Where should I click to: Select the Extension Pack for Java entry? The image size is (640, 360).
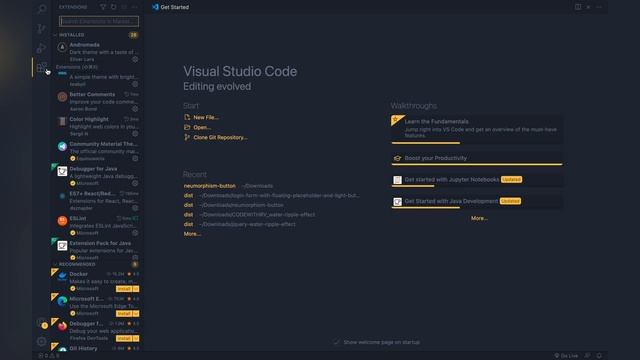(97, 250)
